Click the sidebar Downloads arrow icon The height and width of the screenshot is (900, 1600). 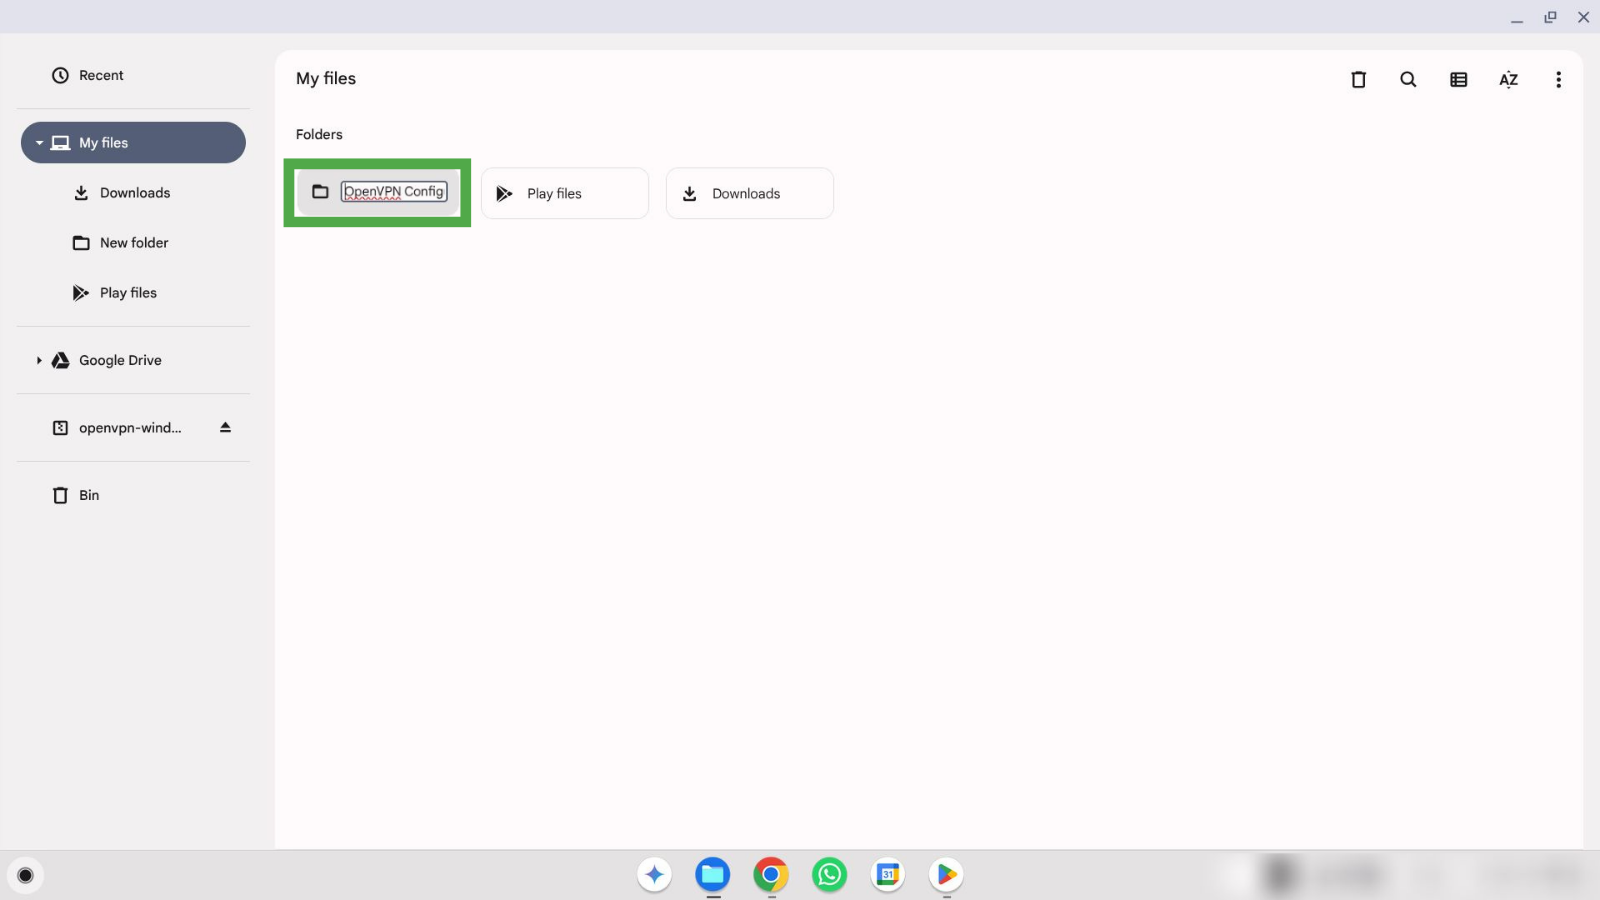click(81, 193)
